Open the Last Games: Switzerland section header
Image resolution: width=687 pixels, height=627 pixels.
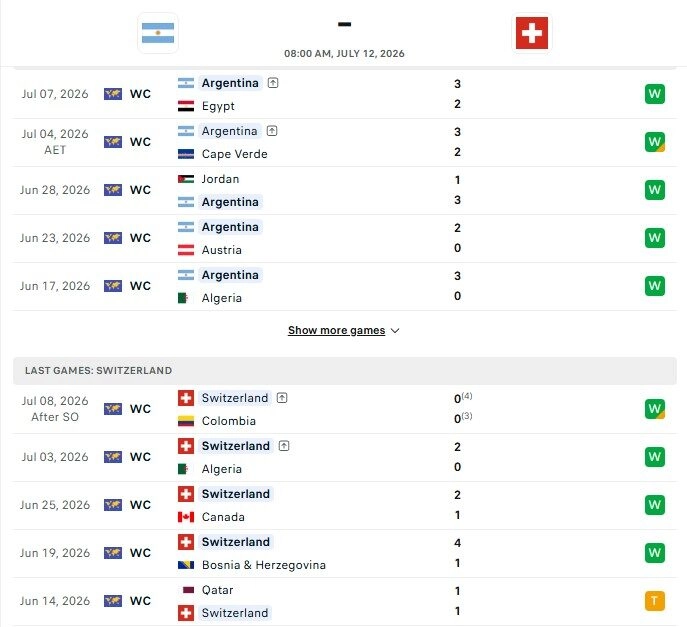click(x=345, y=371)
